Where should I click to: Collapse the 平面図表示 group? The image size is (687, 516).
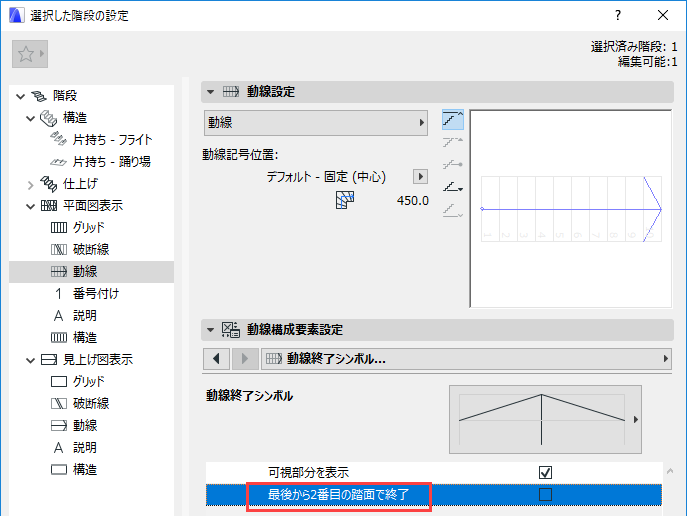(x=30, y=206)
